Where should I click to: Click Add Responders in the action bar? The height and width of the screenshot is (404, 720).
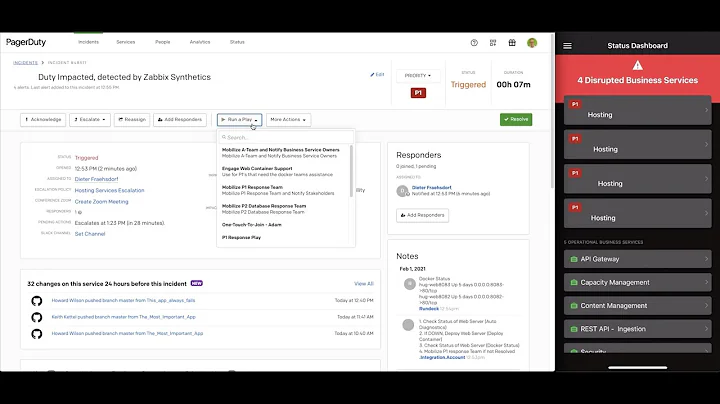[180, 119]
